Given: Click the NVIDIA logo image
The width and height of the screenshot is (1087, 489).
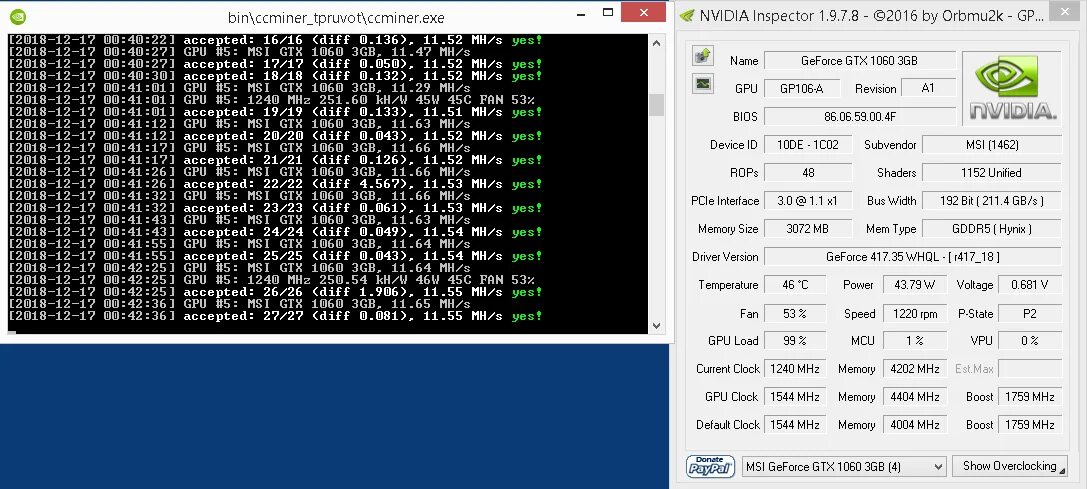Looking at the screenshot, I should click(1011, 88).
